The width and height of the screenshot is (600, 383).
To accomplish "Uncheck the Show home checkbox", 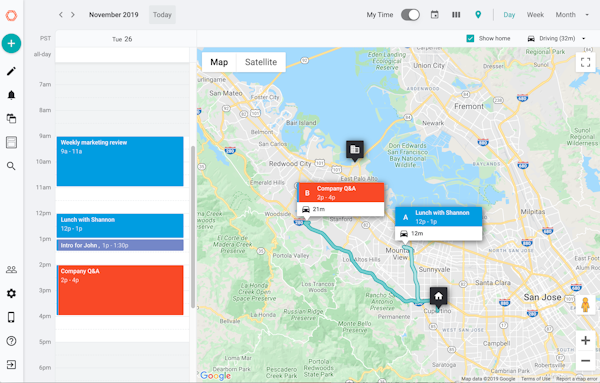I will pos(470,39).
